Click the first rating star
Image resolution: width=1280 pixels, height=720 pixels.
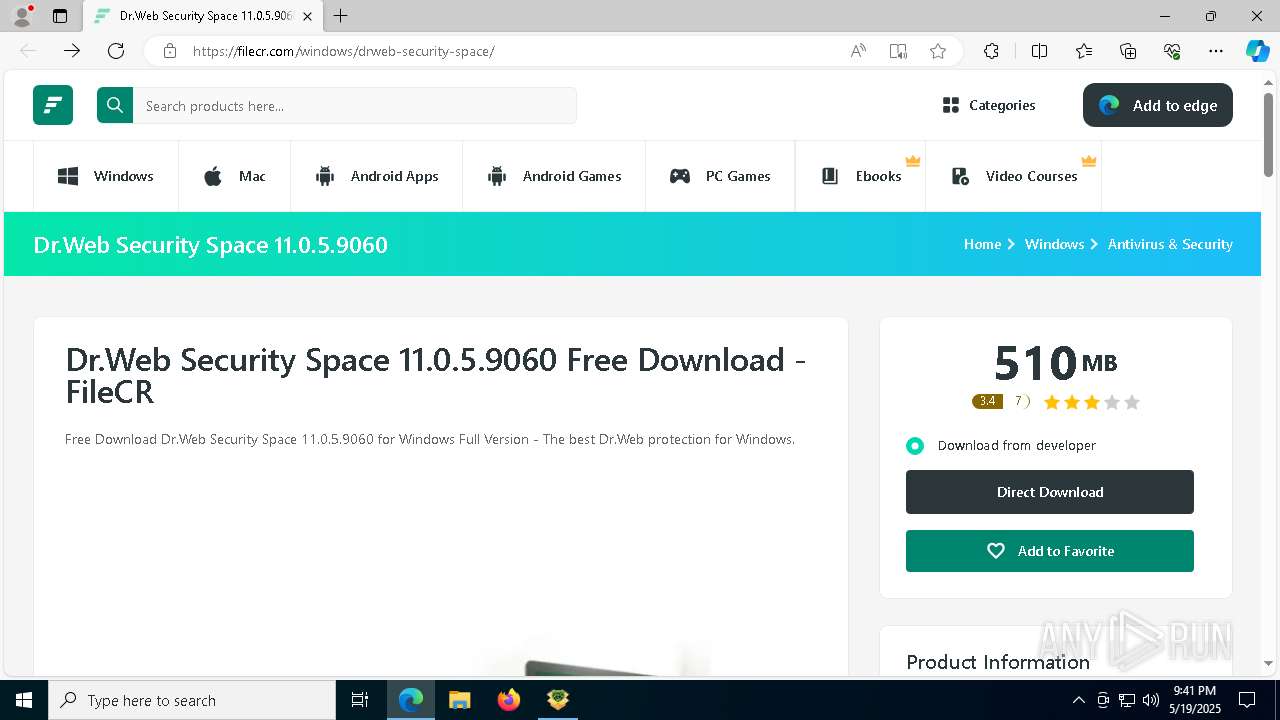(x=1052, y=402)
